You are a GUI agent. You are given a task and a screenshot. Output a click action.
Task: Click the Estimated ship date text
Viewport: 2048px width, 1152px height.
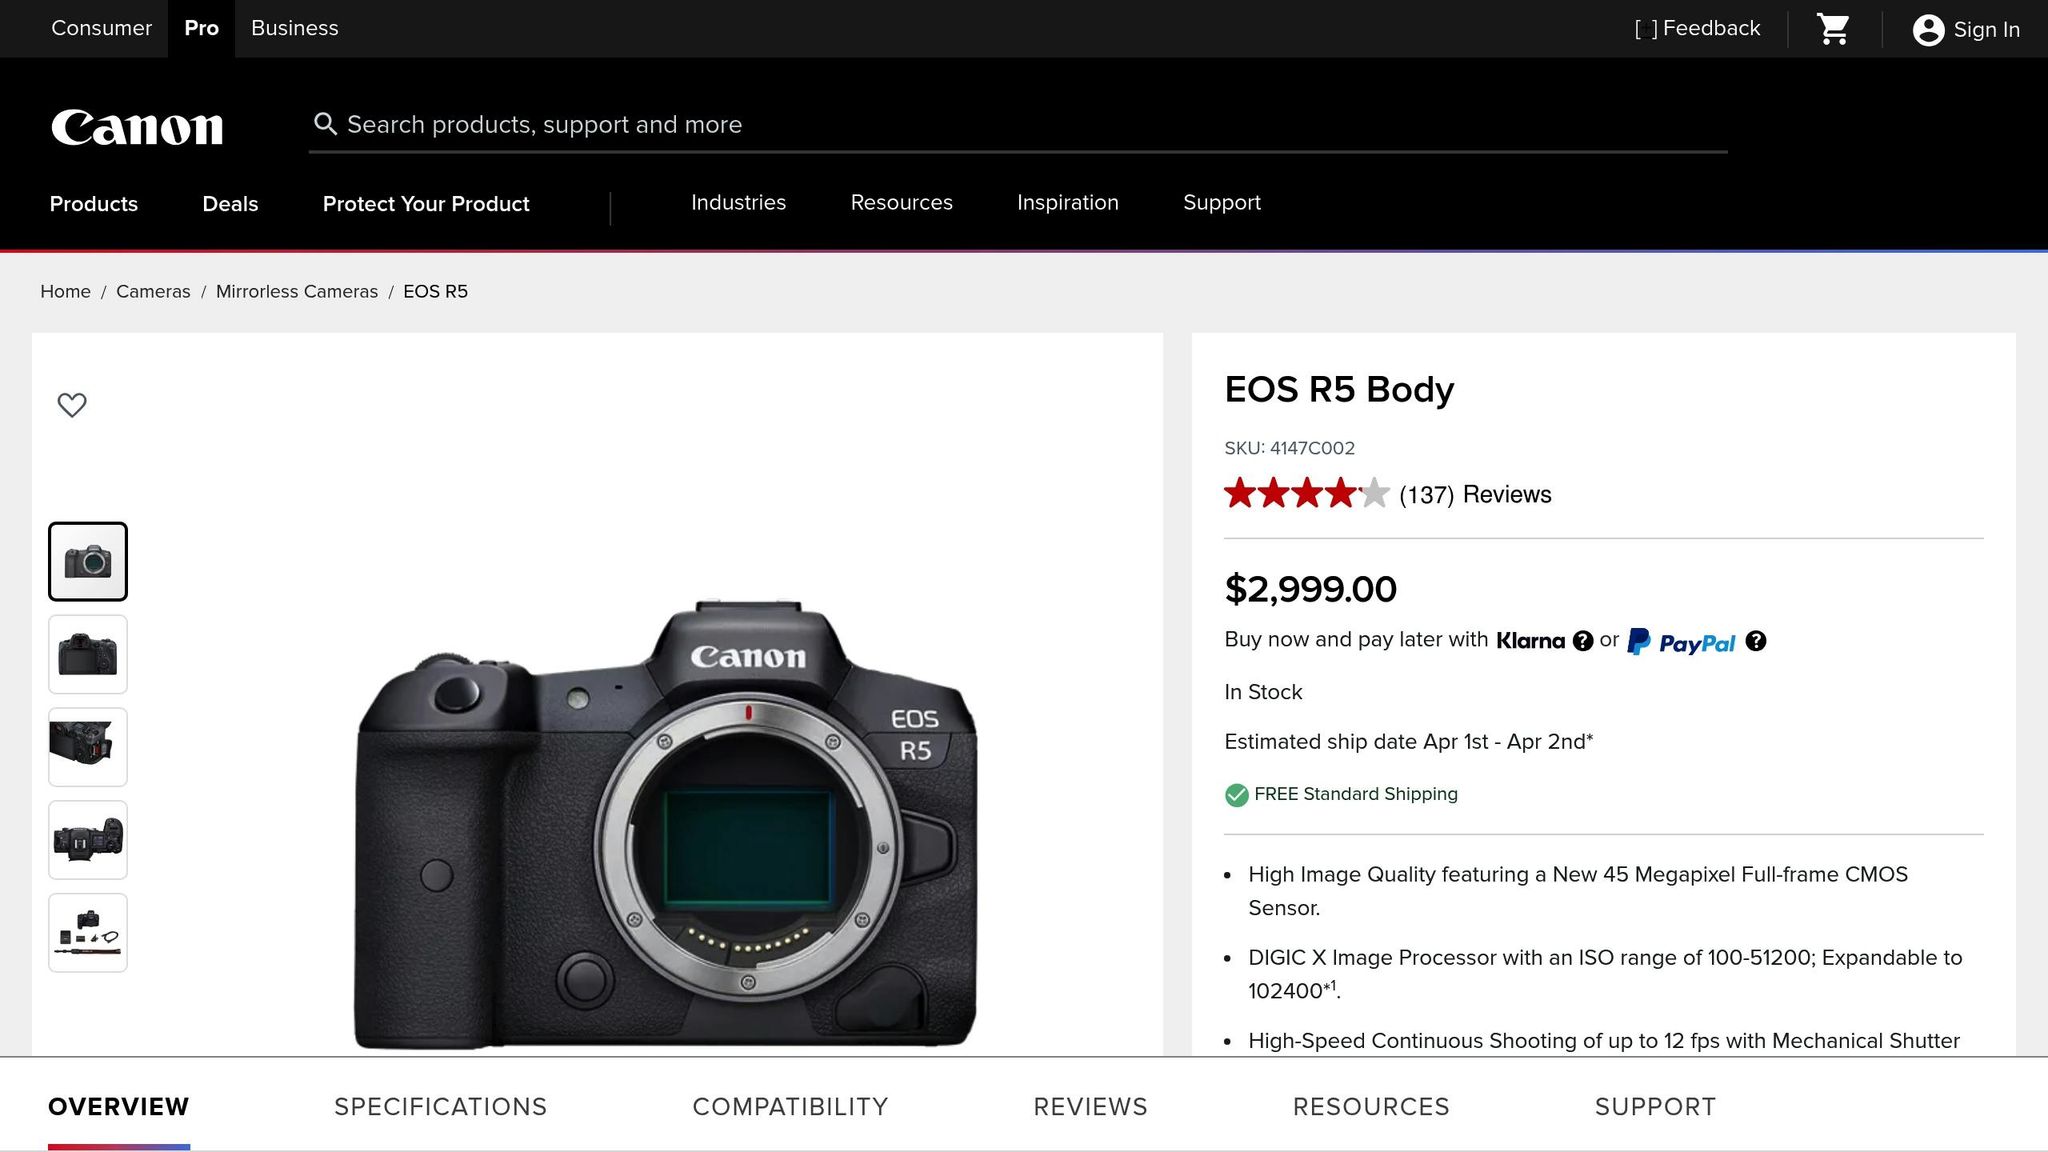tap(1408, 742)
